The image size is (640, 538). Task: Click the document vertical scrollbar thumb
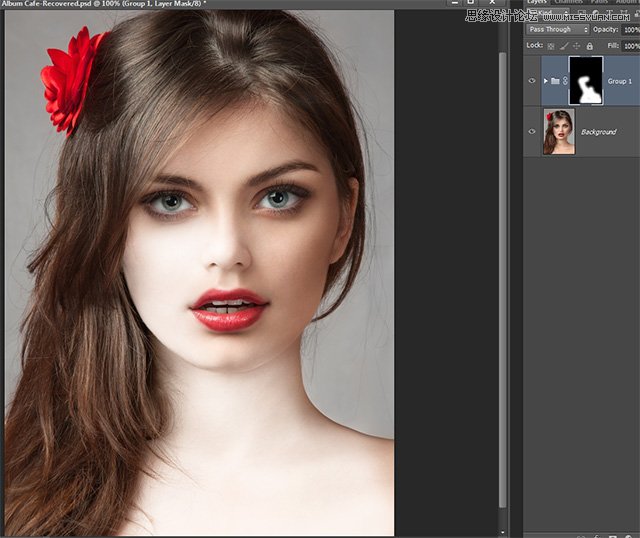tap(502, 280)
